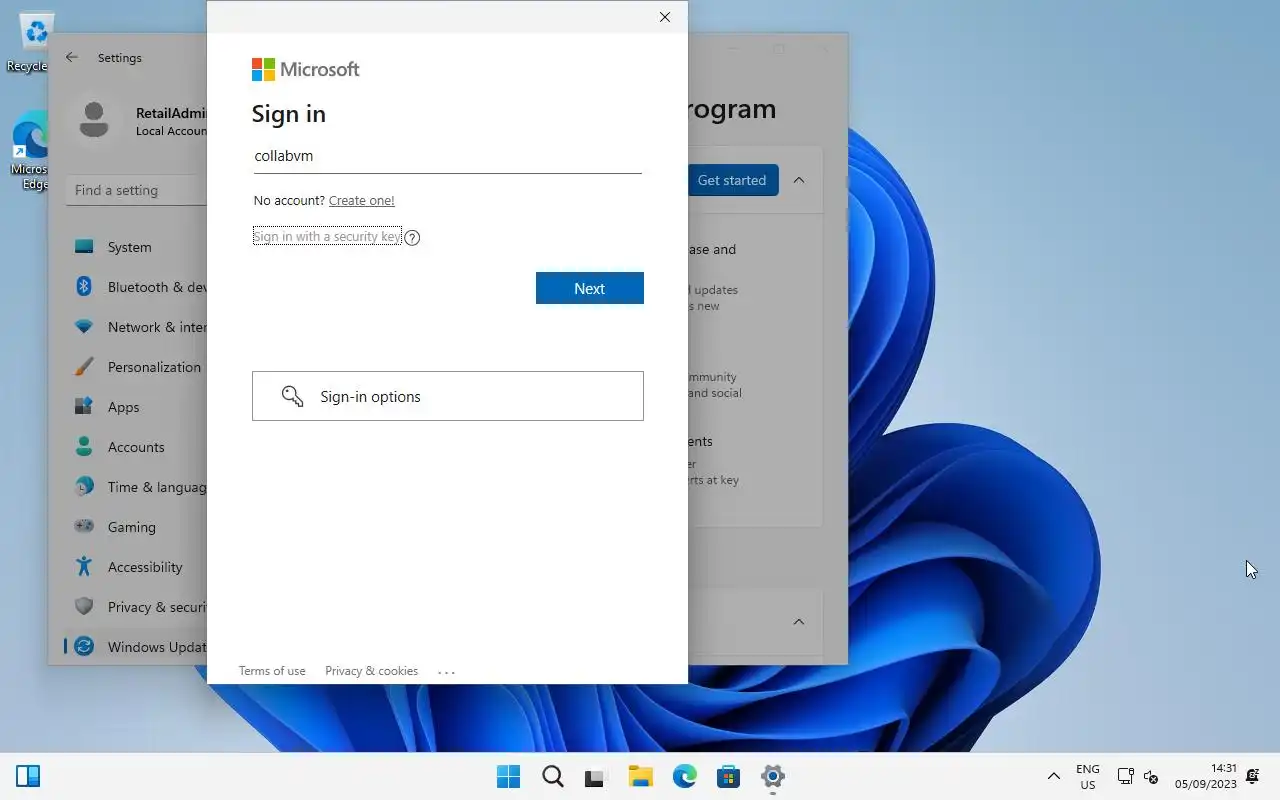Click Get started button in Settings window

tap(732, 180)
